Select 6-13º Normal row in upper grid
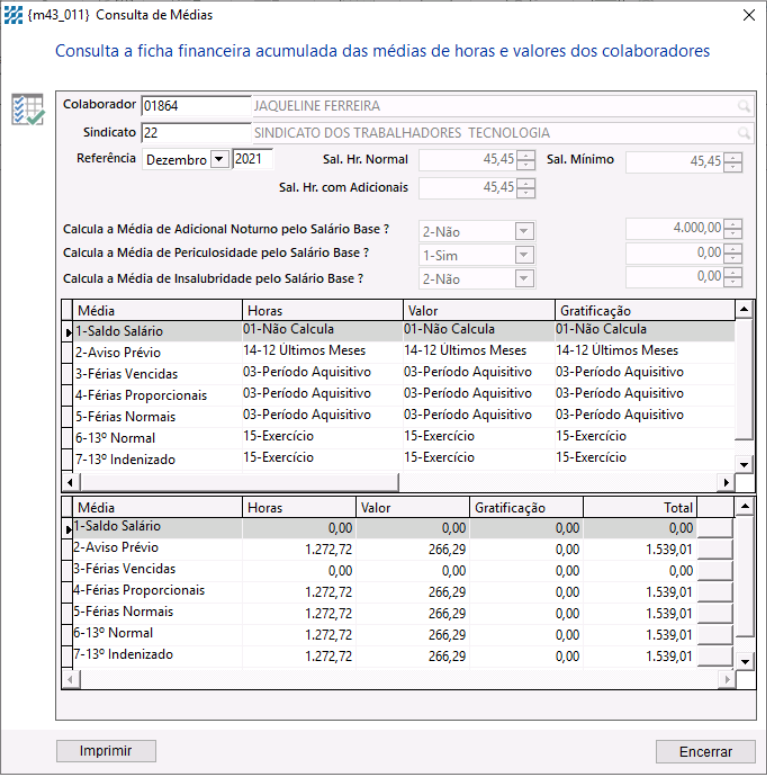767x779 pixels. (x=403, y=437)
